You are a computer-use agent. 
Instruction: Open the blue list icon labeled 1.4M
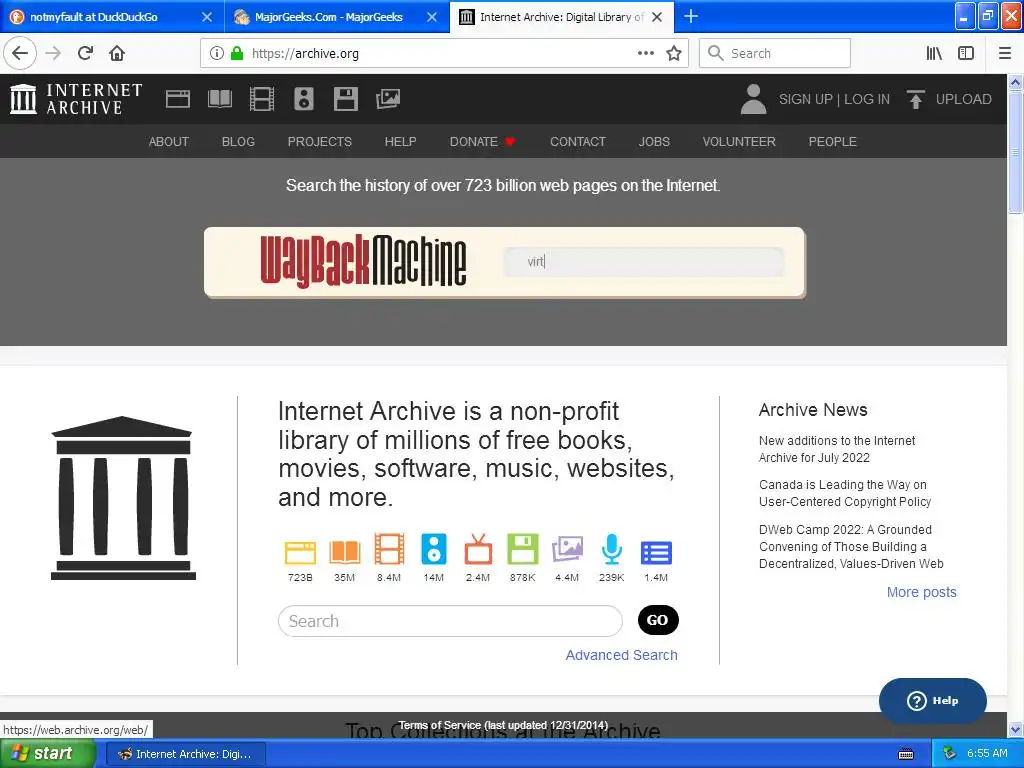[x=656, y=552]
